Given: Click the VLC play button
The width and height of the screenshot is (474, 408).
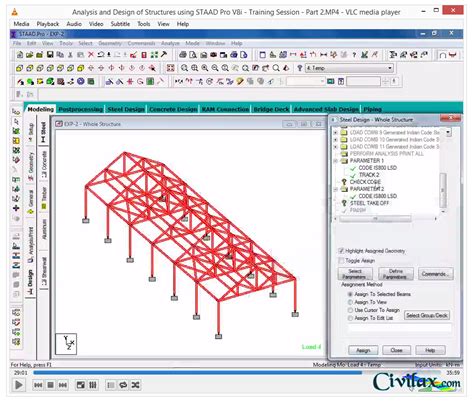Looking at the screenshot, I should click(19, 385).
